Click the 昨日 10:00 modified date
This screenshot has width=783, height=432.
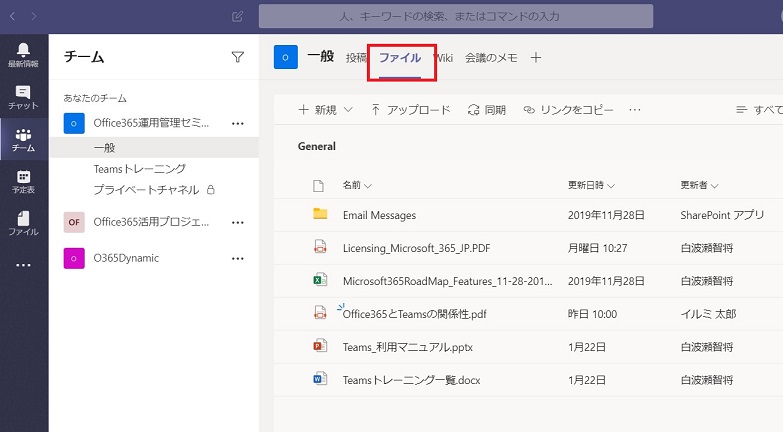592,314
